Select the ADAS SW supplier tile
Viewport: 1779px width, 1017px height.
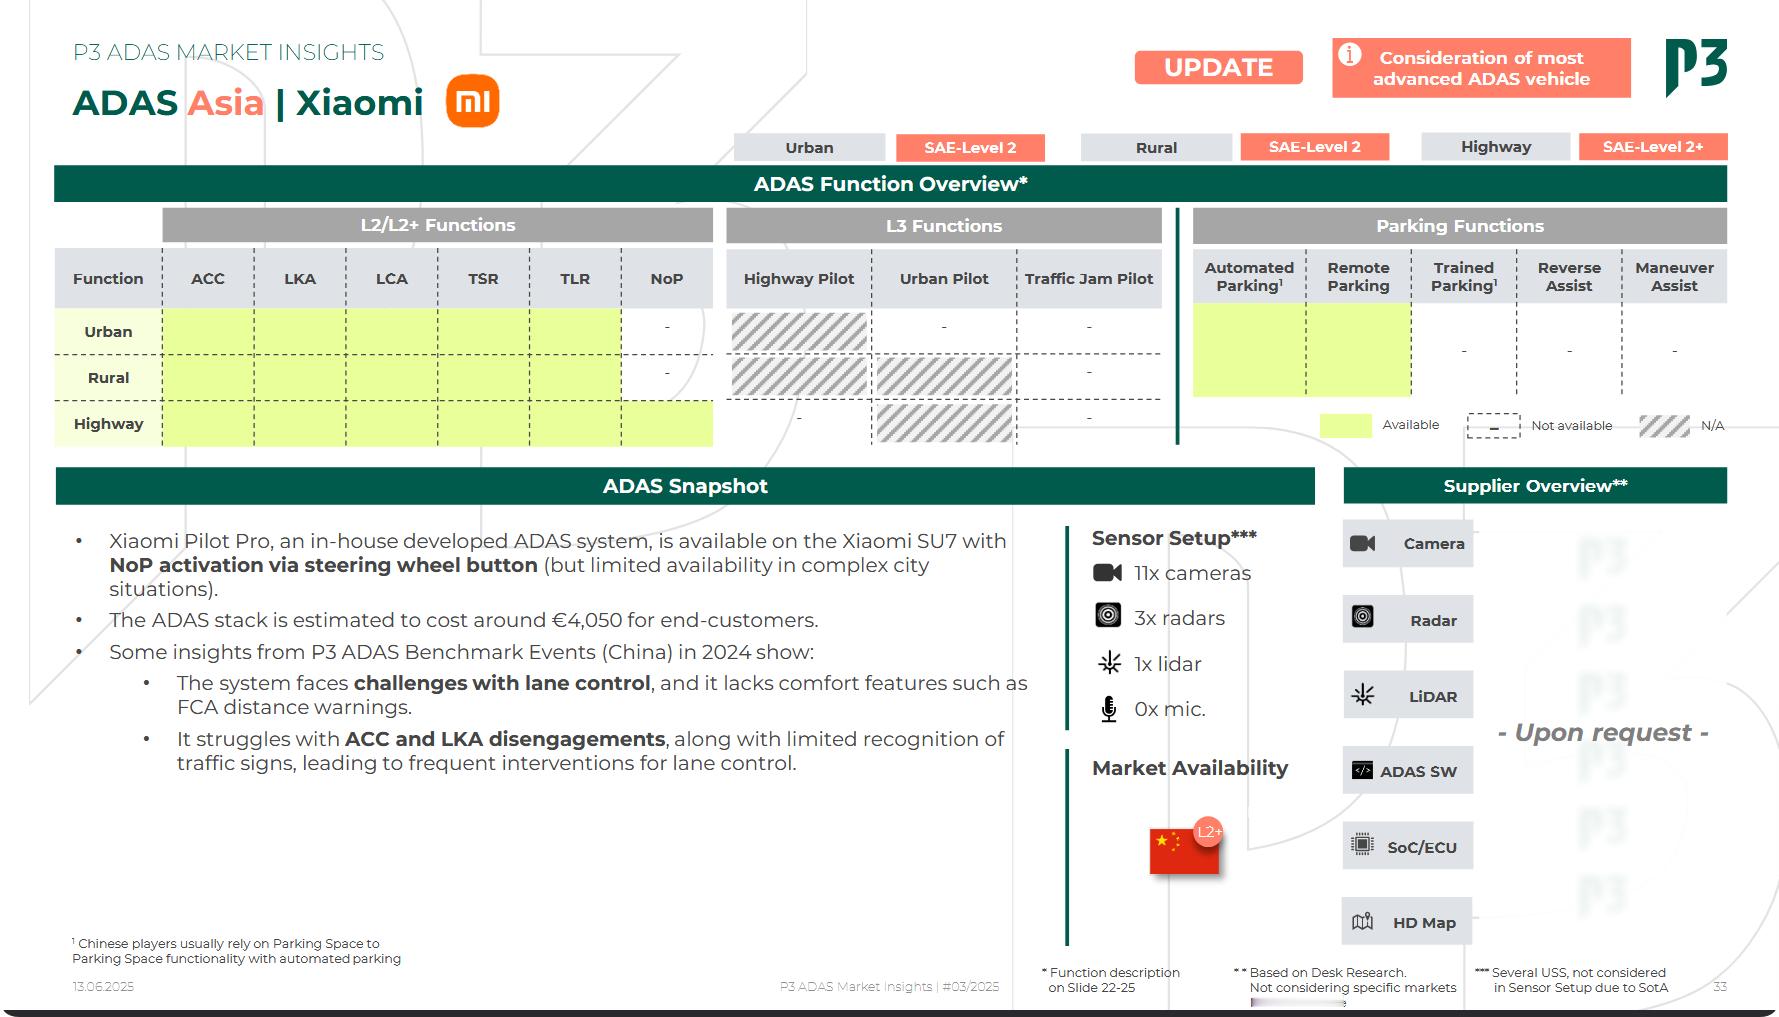click(x=1407, y=770)
